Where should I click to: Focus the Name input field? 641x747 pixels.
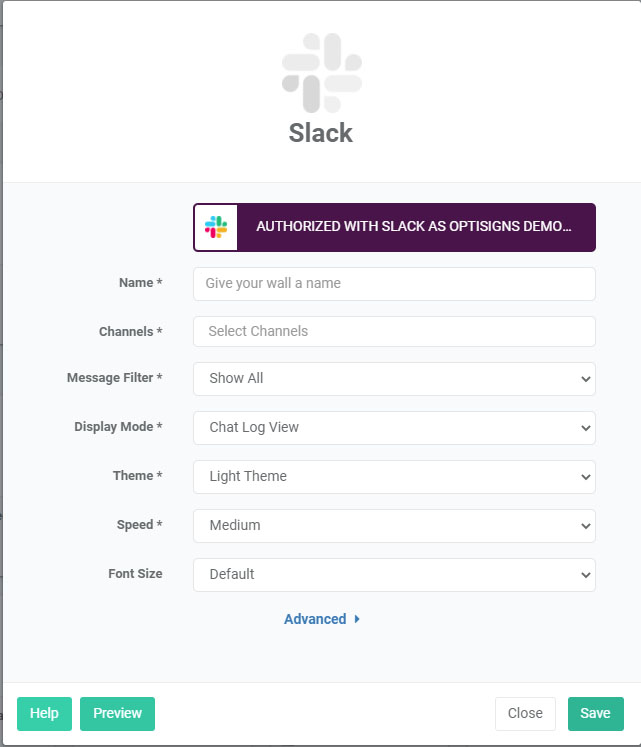click(x=394, y=283)
